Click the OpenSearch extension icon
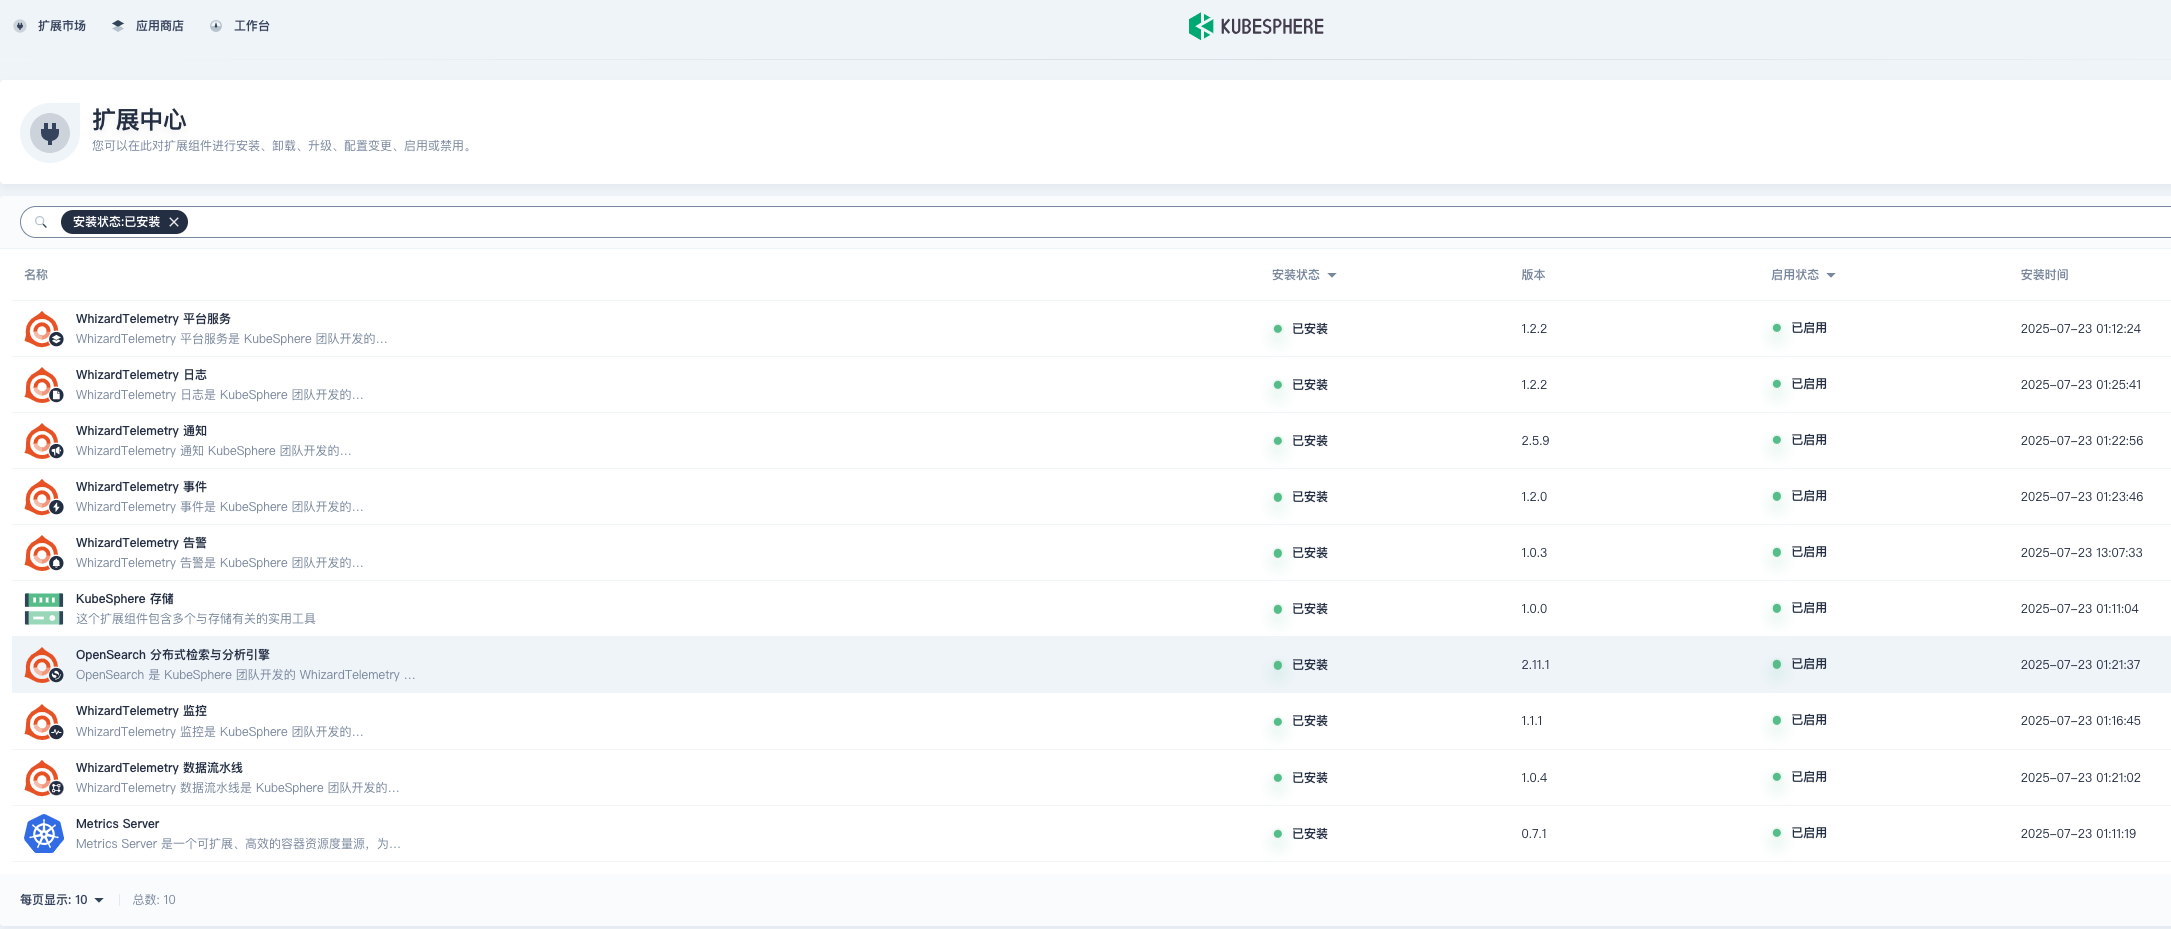2171x929 pixels. [44, 665]
